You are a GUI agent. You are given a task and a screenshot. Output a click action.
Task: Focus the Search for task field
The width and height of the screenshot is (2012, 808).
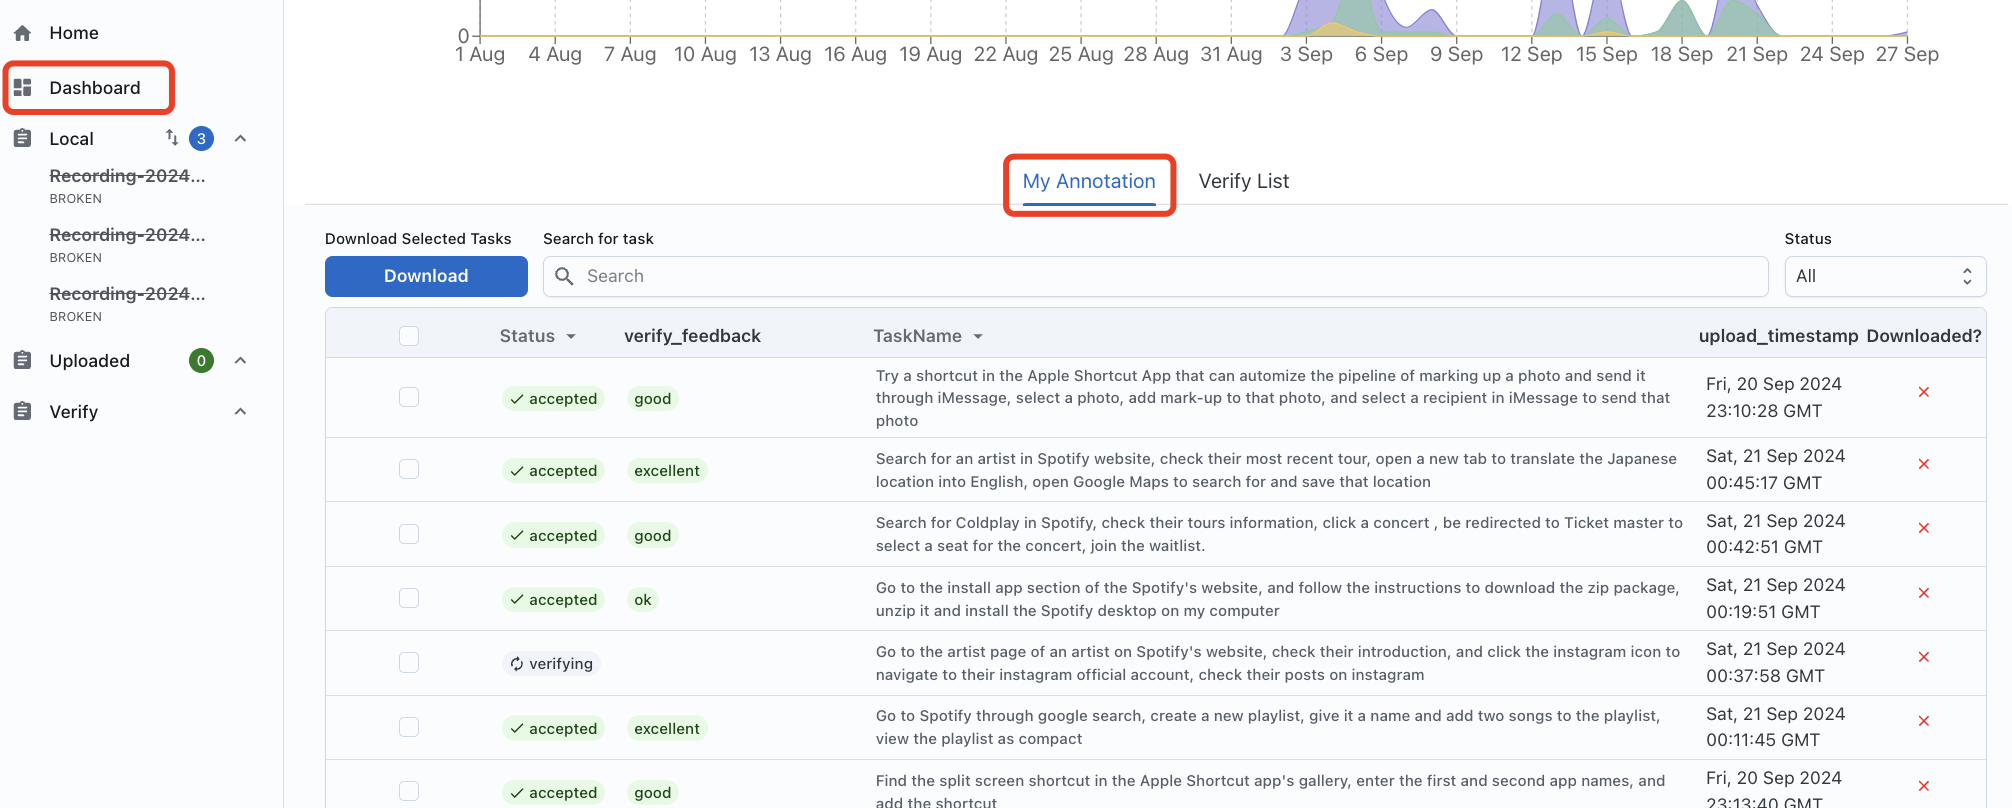point(1156,276)
